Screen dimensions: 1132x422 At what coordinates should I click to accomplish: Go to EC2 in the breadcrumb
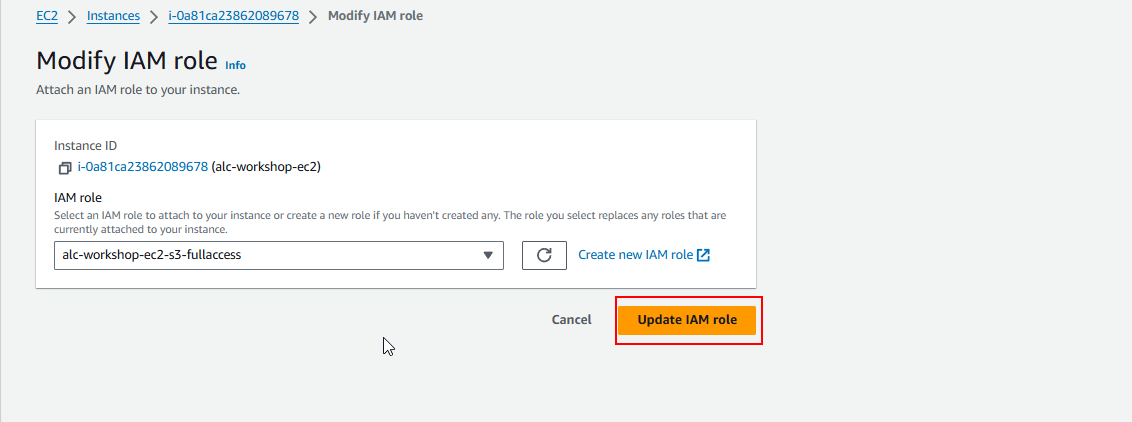46,16
